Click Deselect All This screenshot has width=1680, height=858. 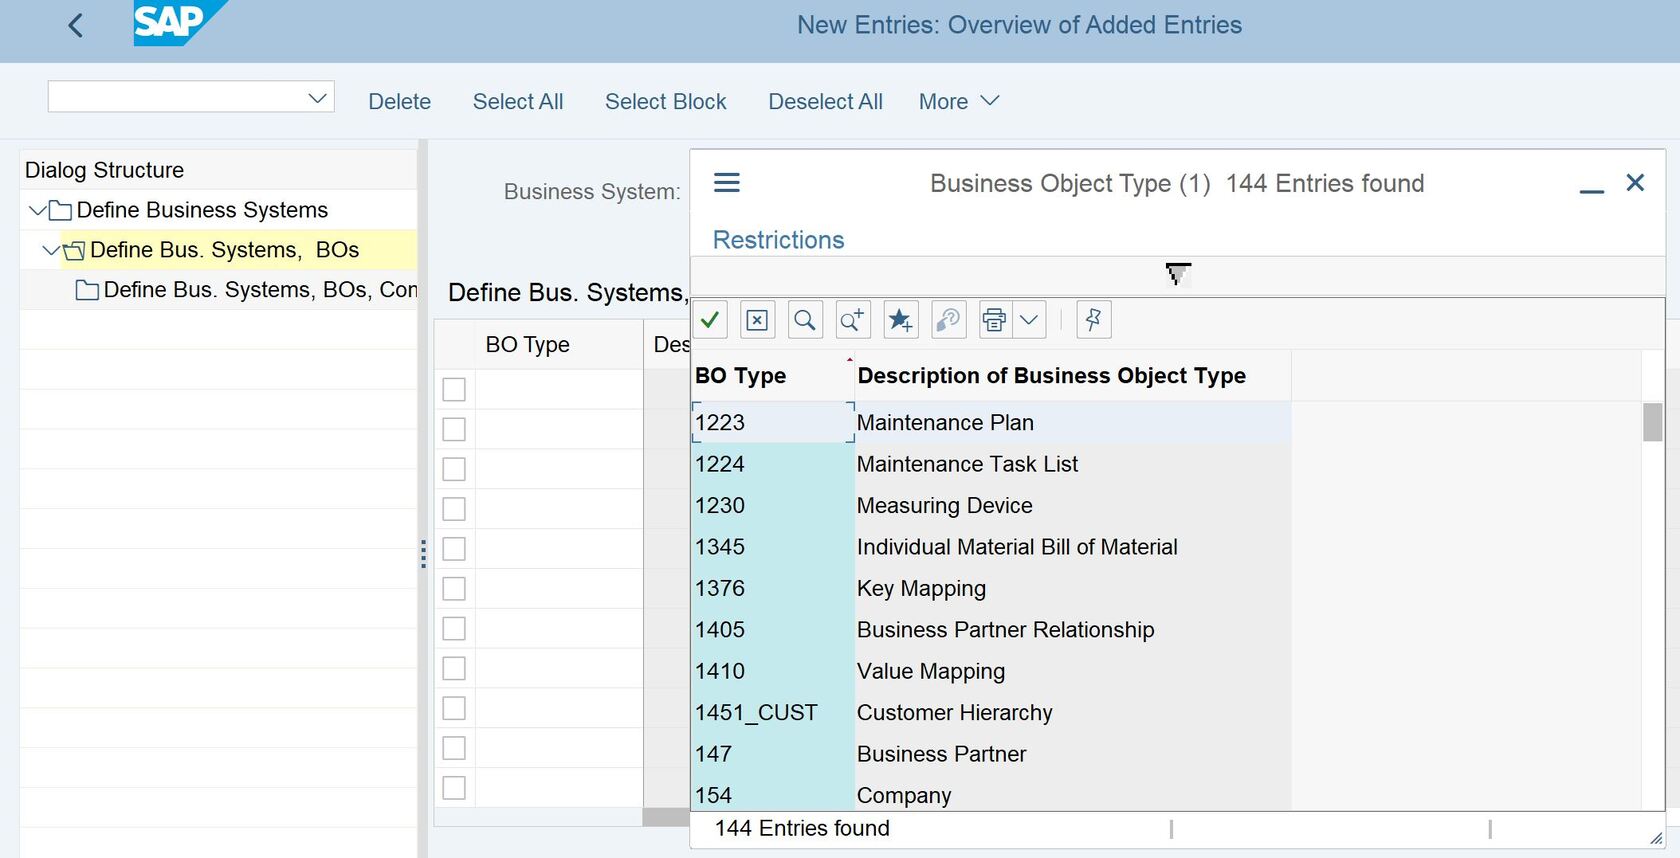[x=825, y=101]
